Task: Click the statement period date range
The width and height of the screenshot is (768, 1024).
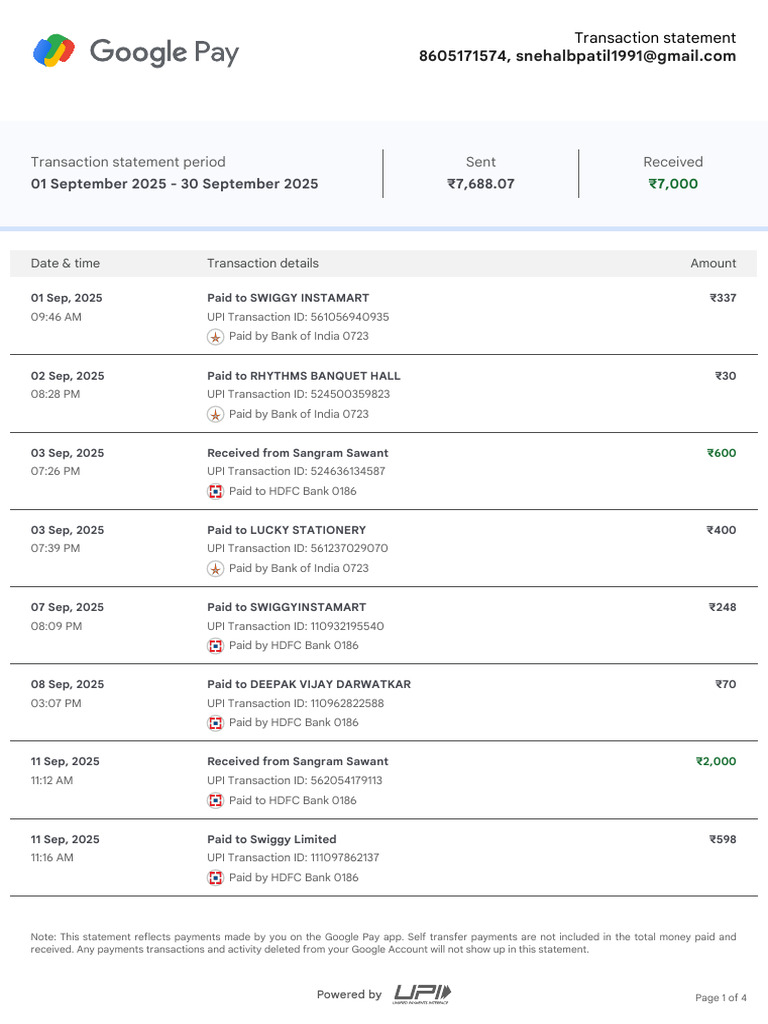Action: click(175, 184)
